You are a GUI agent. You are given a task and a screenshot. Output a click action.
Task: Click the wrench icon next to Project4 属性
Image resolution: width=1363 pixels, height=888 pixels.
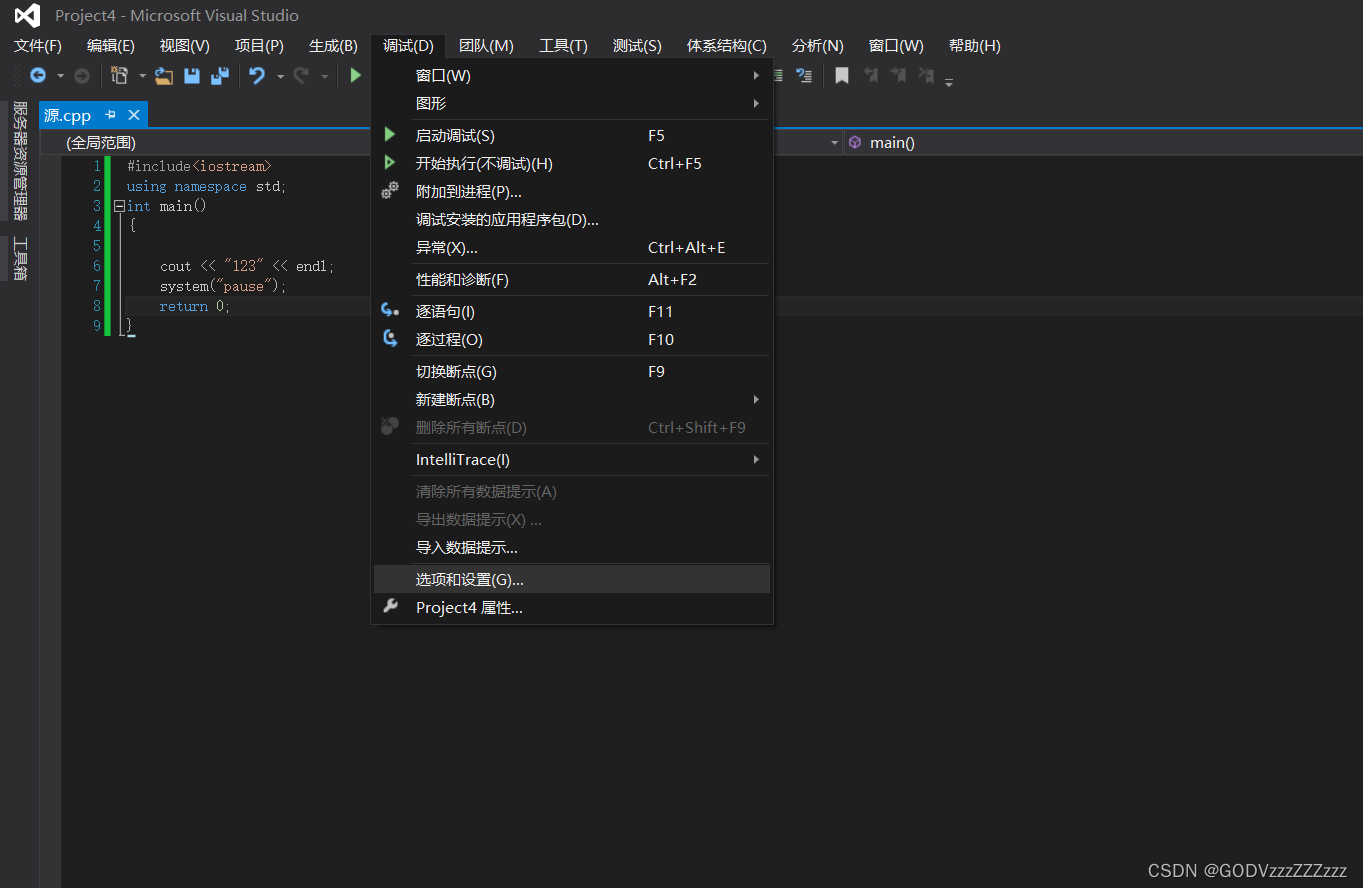pyautogui.click(x=390, y=607)
